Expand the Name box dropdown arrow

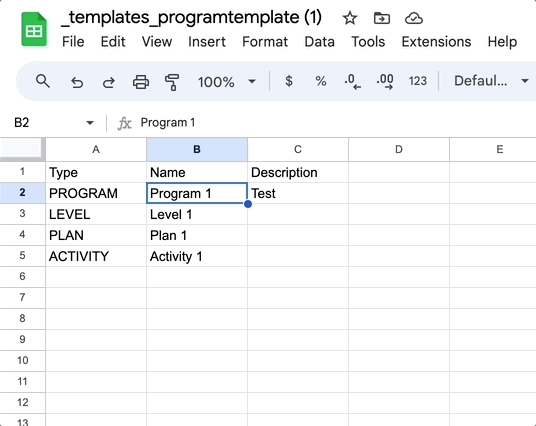(x=90, y=122)
